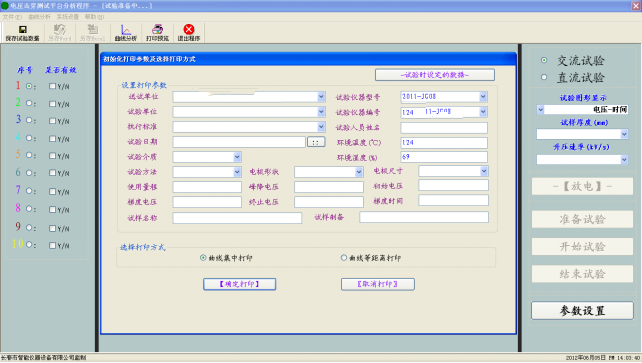642x363 pixels.
Task: Select radio button for sample number 1
Action: (x=29, y=86)
